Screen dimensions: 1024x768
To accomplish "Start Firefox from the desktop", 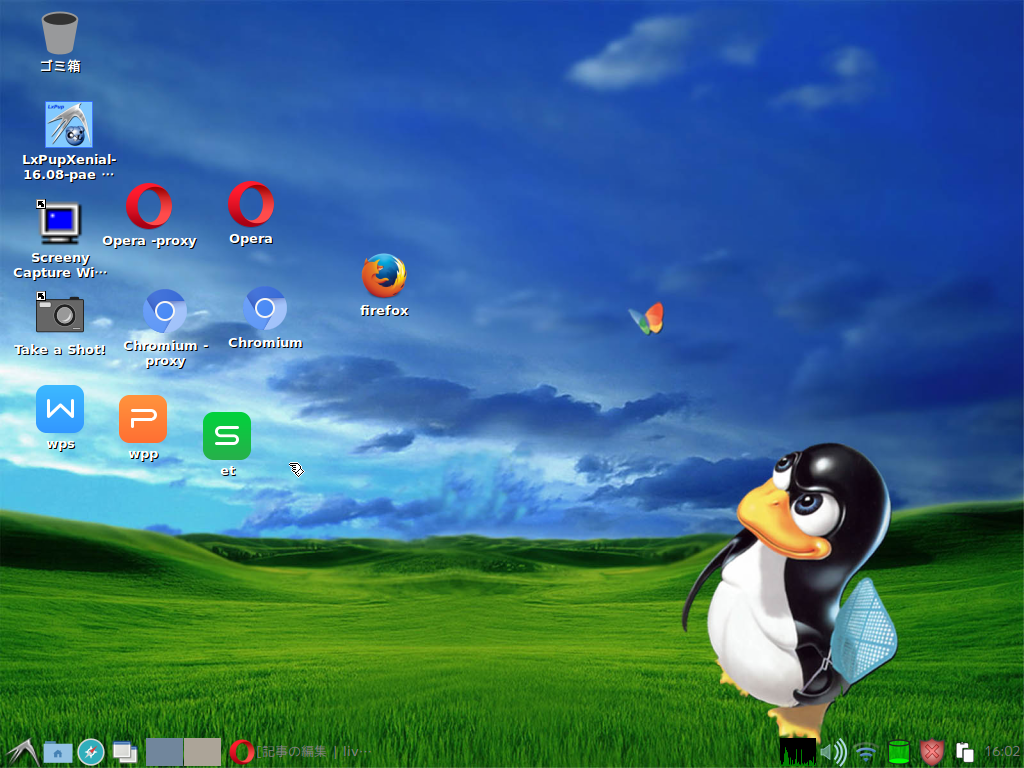I will pos(384,276).
